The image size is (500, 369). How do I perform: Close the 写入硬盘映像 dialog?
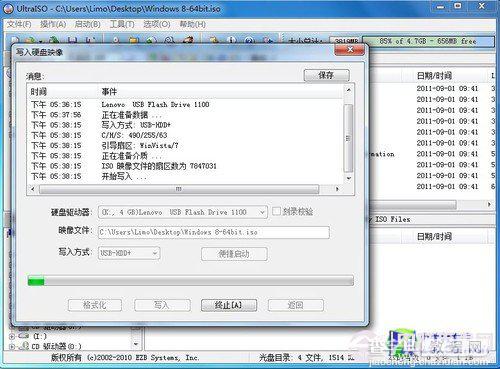[350, 50]
